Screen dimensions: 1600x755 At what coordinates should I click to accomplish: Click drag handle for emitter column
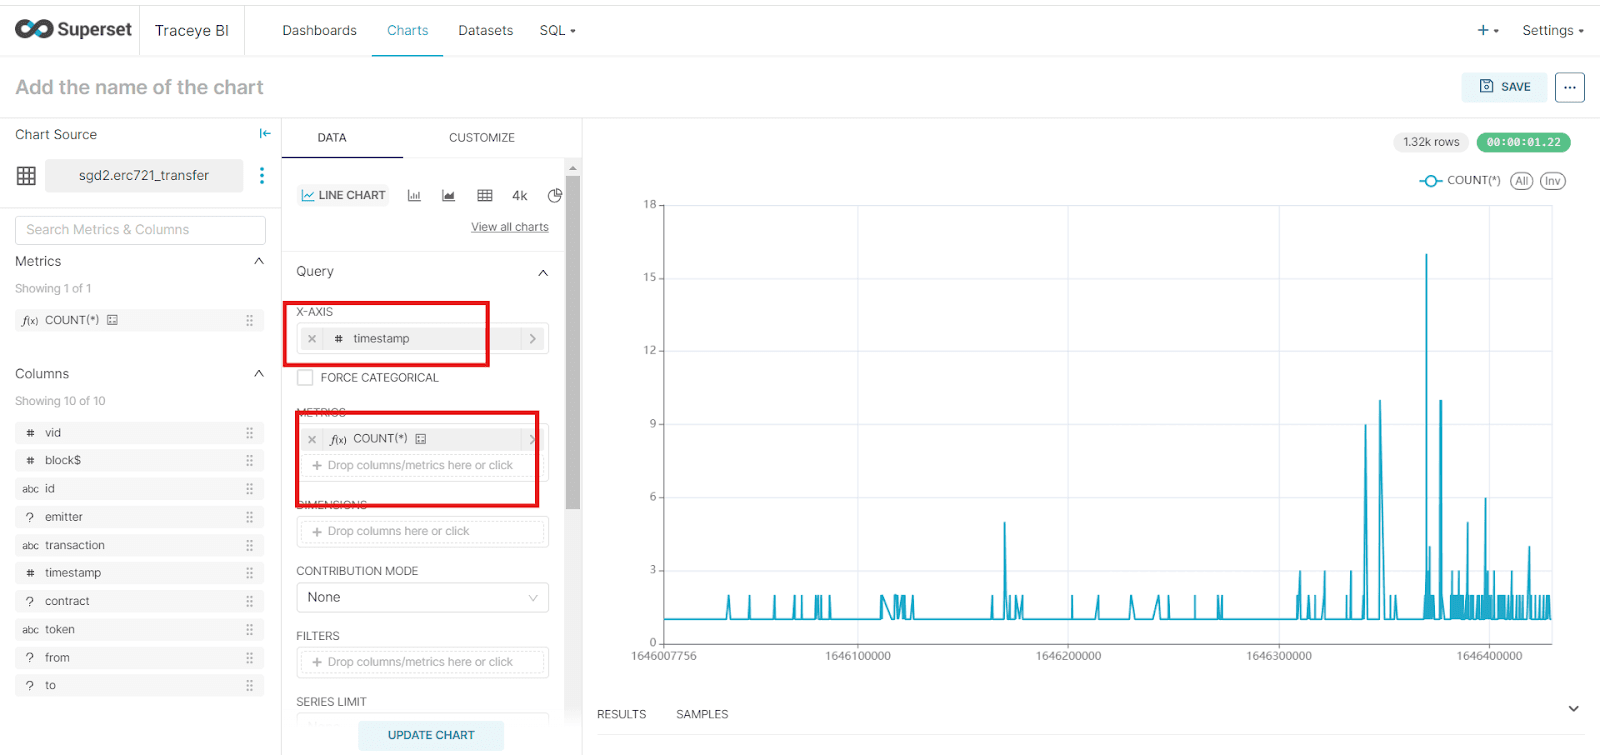click(250, 517)
